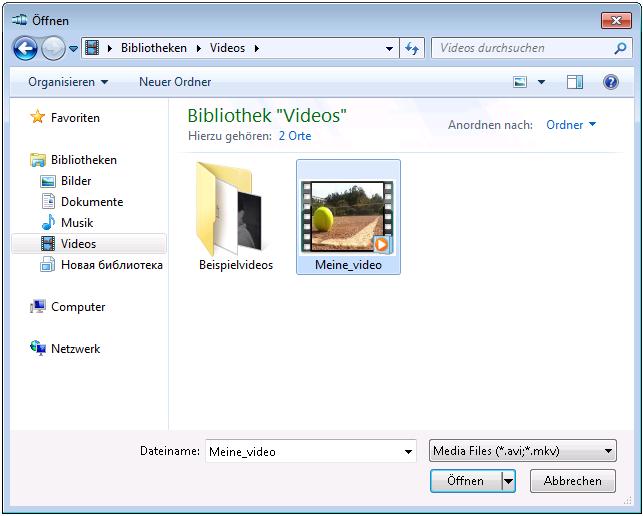This screenshot has height=516, width=643.
Task: Select Videos in address path
Action: coord(227,48)
